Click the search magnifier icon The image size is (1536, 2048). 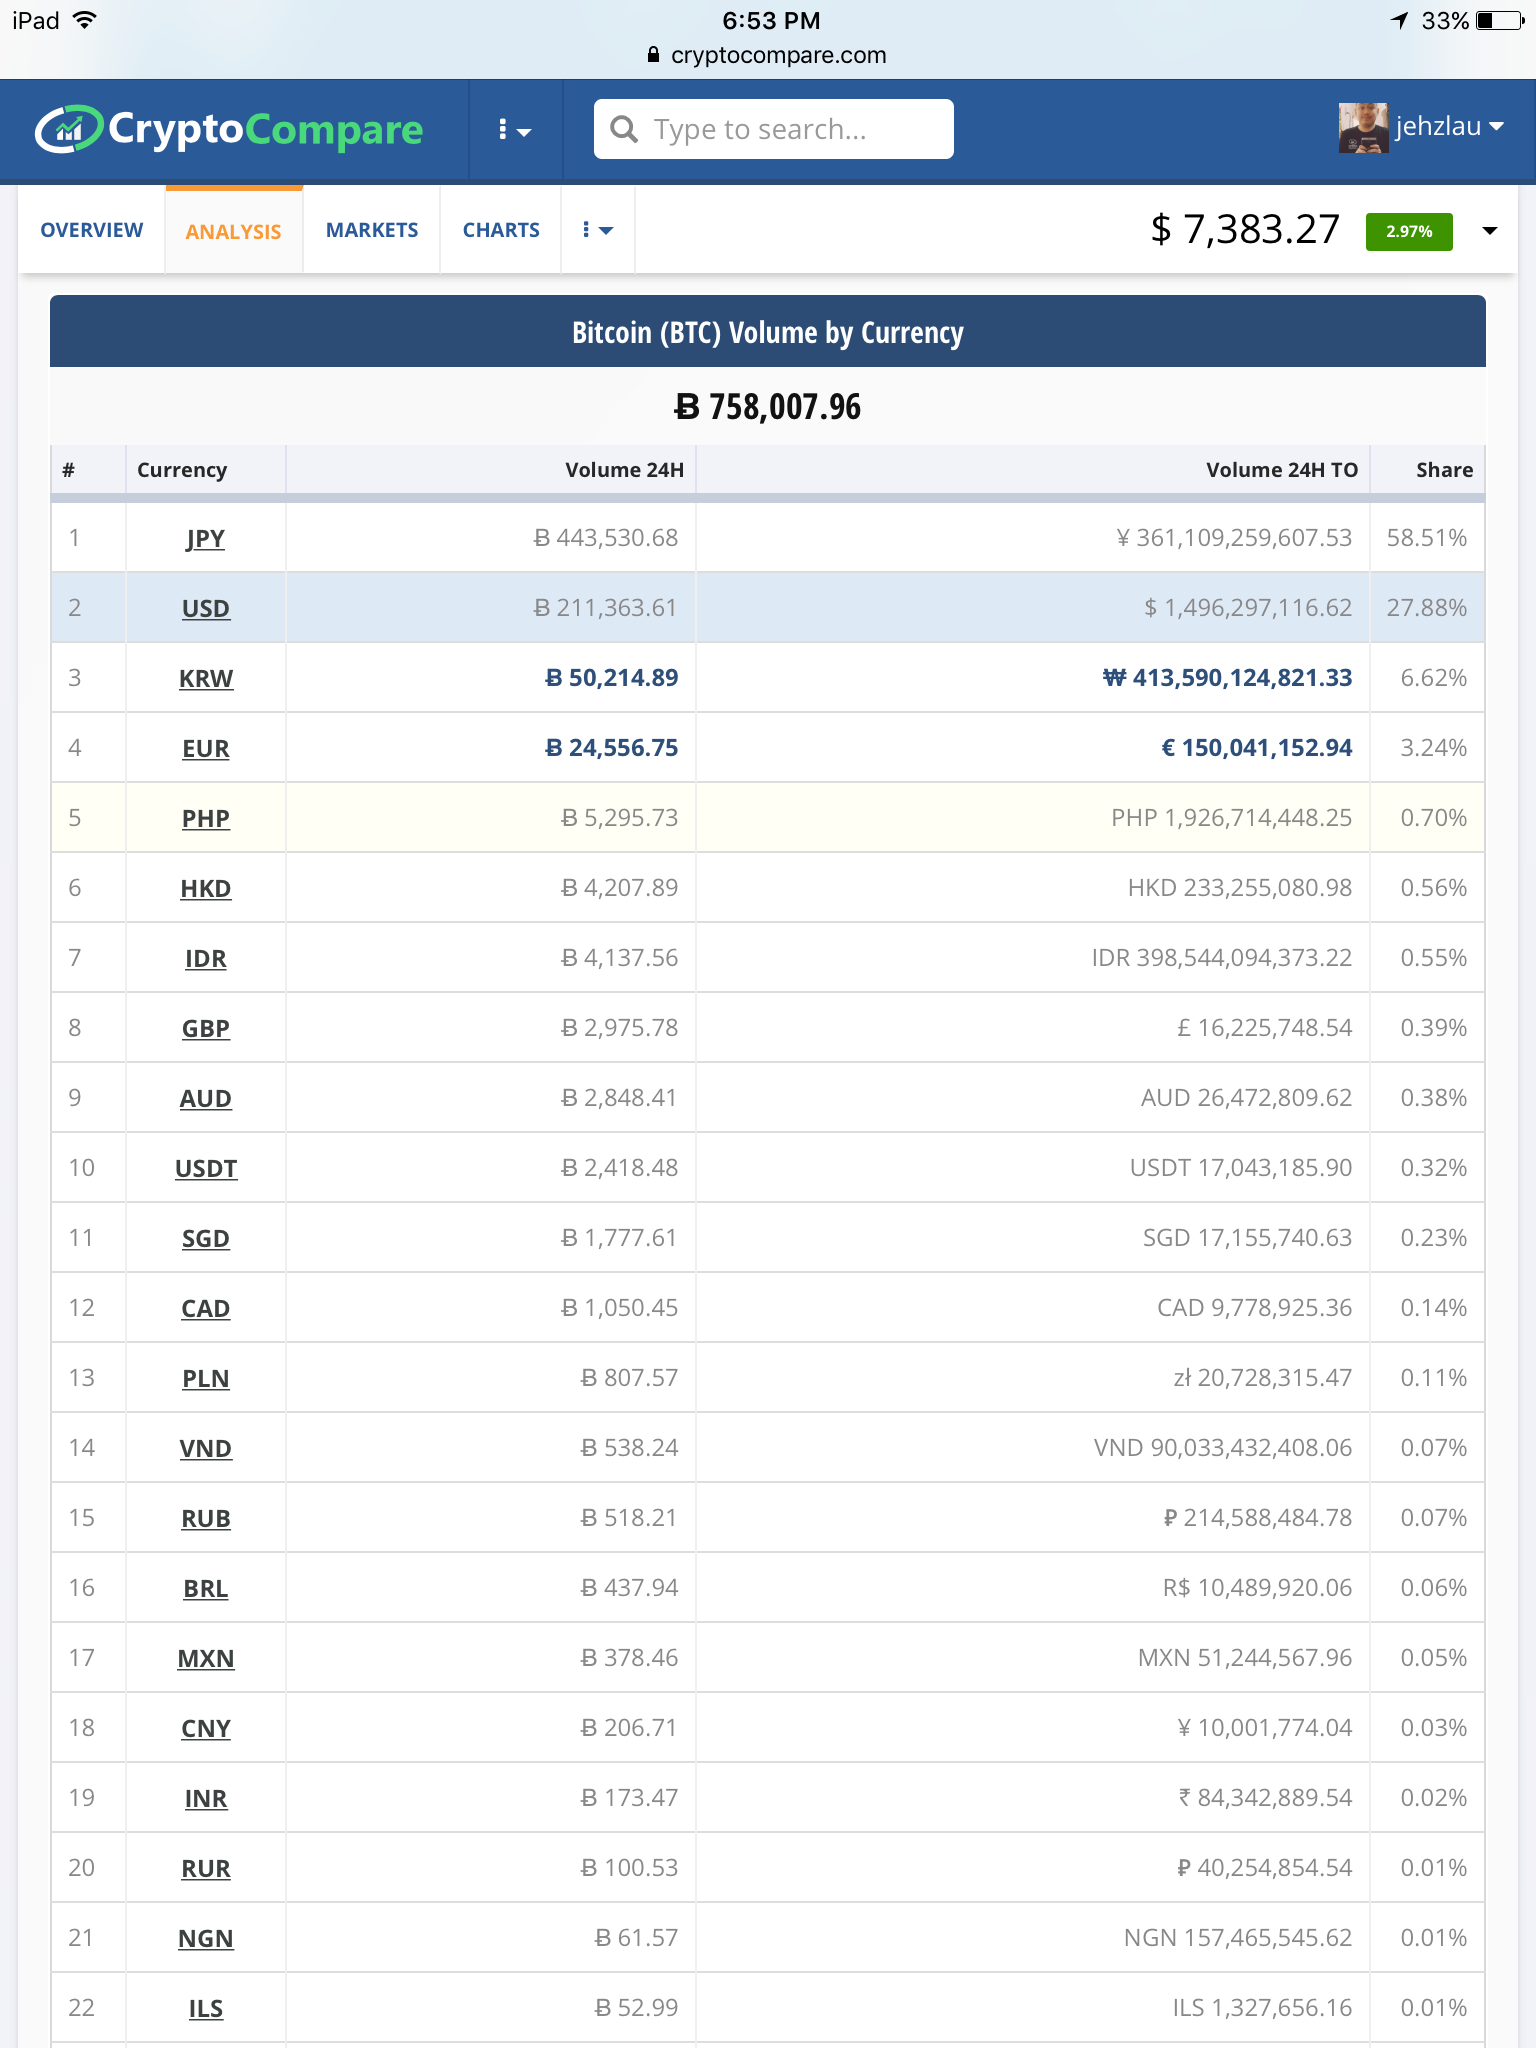624,129
